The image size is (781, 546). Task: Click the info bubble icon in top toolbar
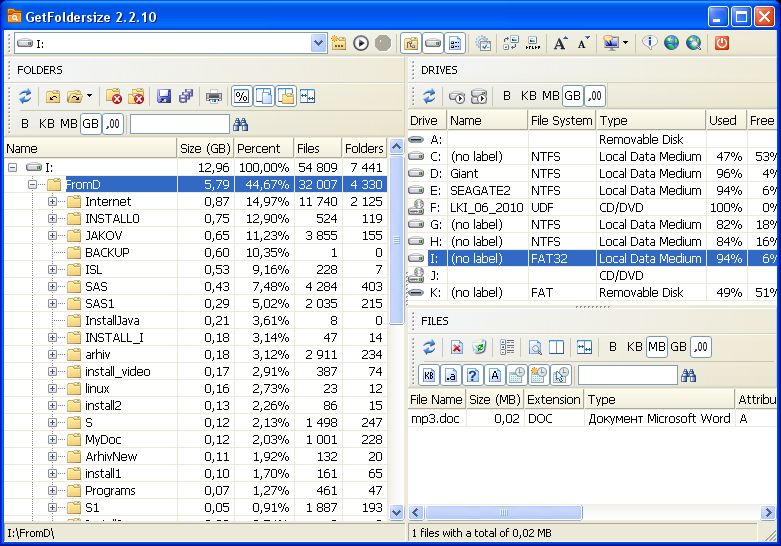click(x=650, y=43)
